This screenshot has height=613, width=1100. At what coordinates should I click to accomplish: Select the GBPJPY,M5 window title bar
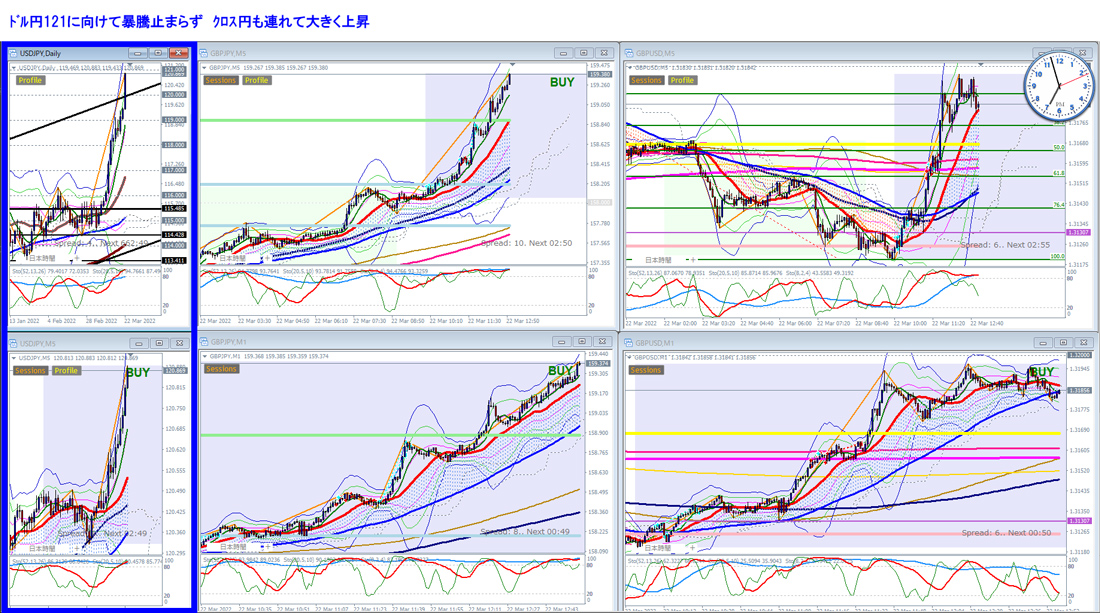407,53
